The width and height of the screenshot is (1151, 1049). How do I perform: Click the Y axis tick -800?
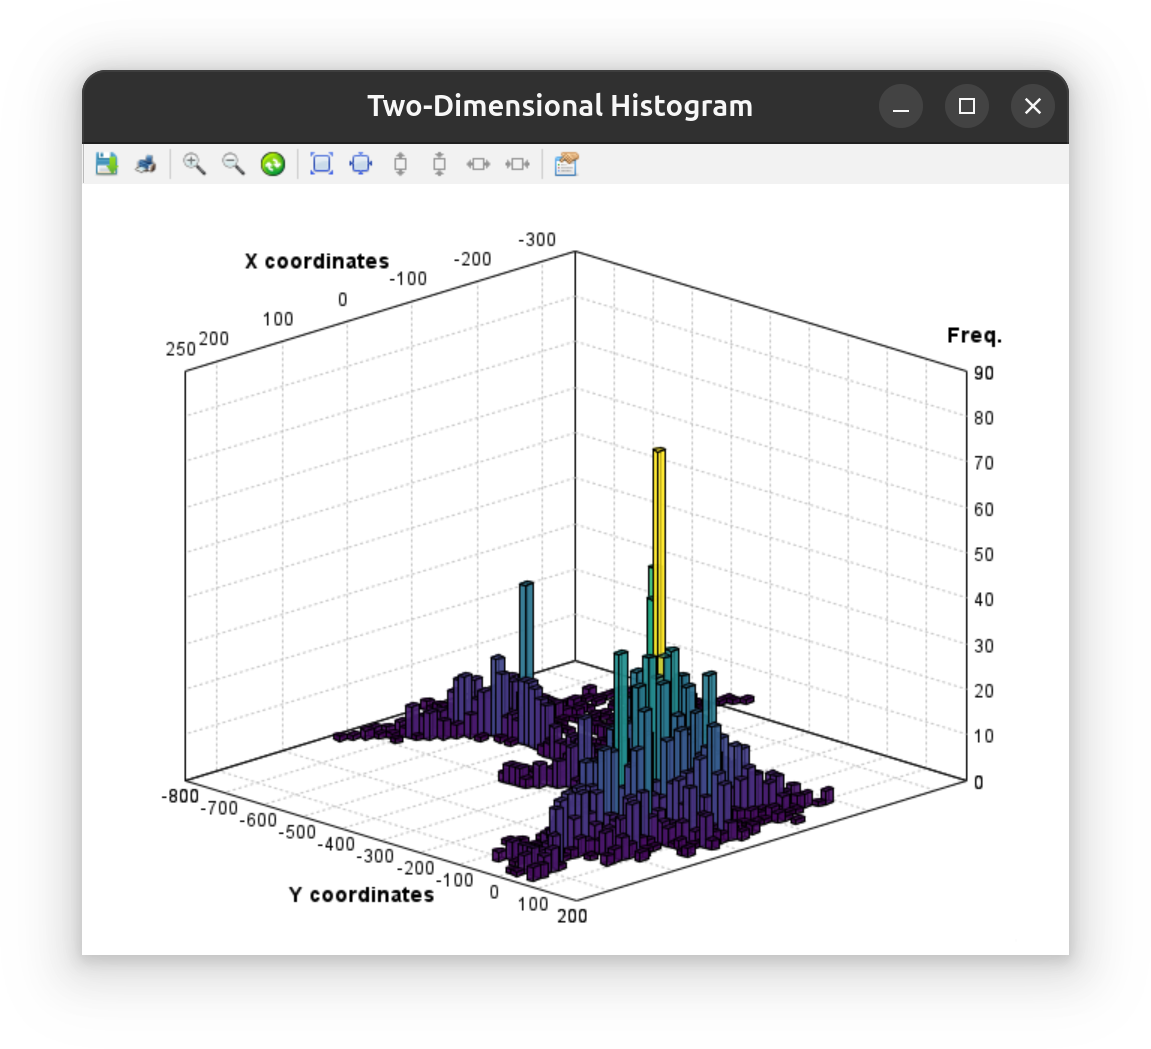pos(180,796)
